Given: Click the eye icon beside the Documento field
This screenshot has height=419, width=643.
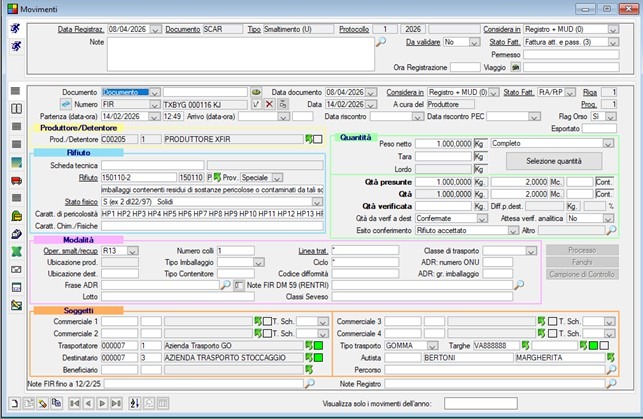Looking at the screenshot, I should (256, 92).
